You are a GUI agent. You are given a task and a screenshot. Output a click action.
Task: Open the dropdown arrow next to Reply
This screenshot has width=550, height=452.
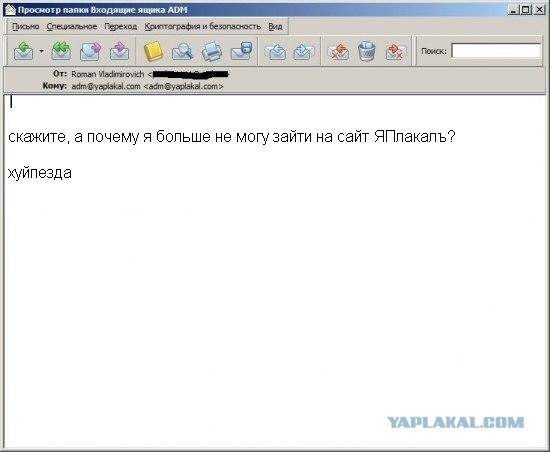pyautogui.click(x=41, y=52)
